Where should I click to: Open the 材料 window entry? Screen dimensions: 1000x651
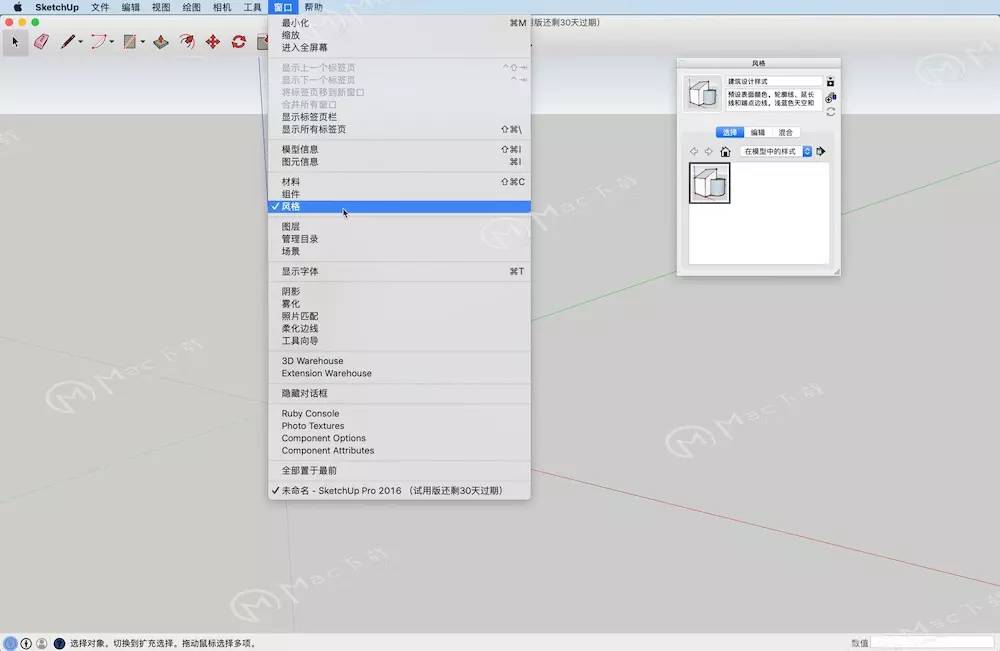[x=399, y=182]
